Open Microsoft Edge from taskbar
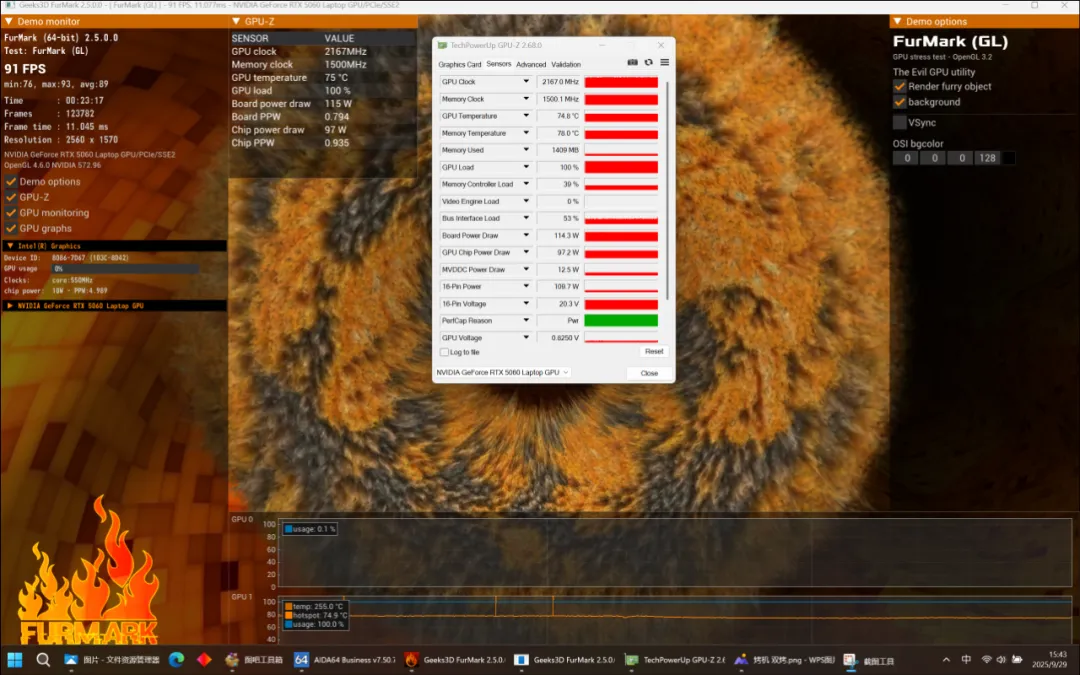1080x675 pixels. point(176,659)
